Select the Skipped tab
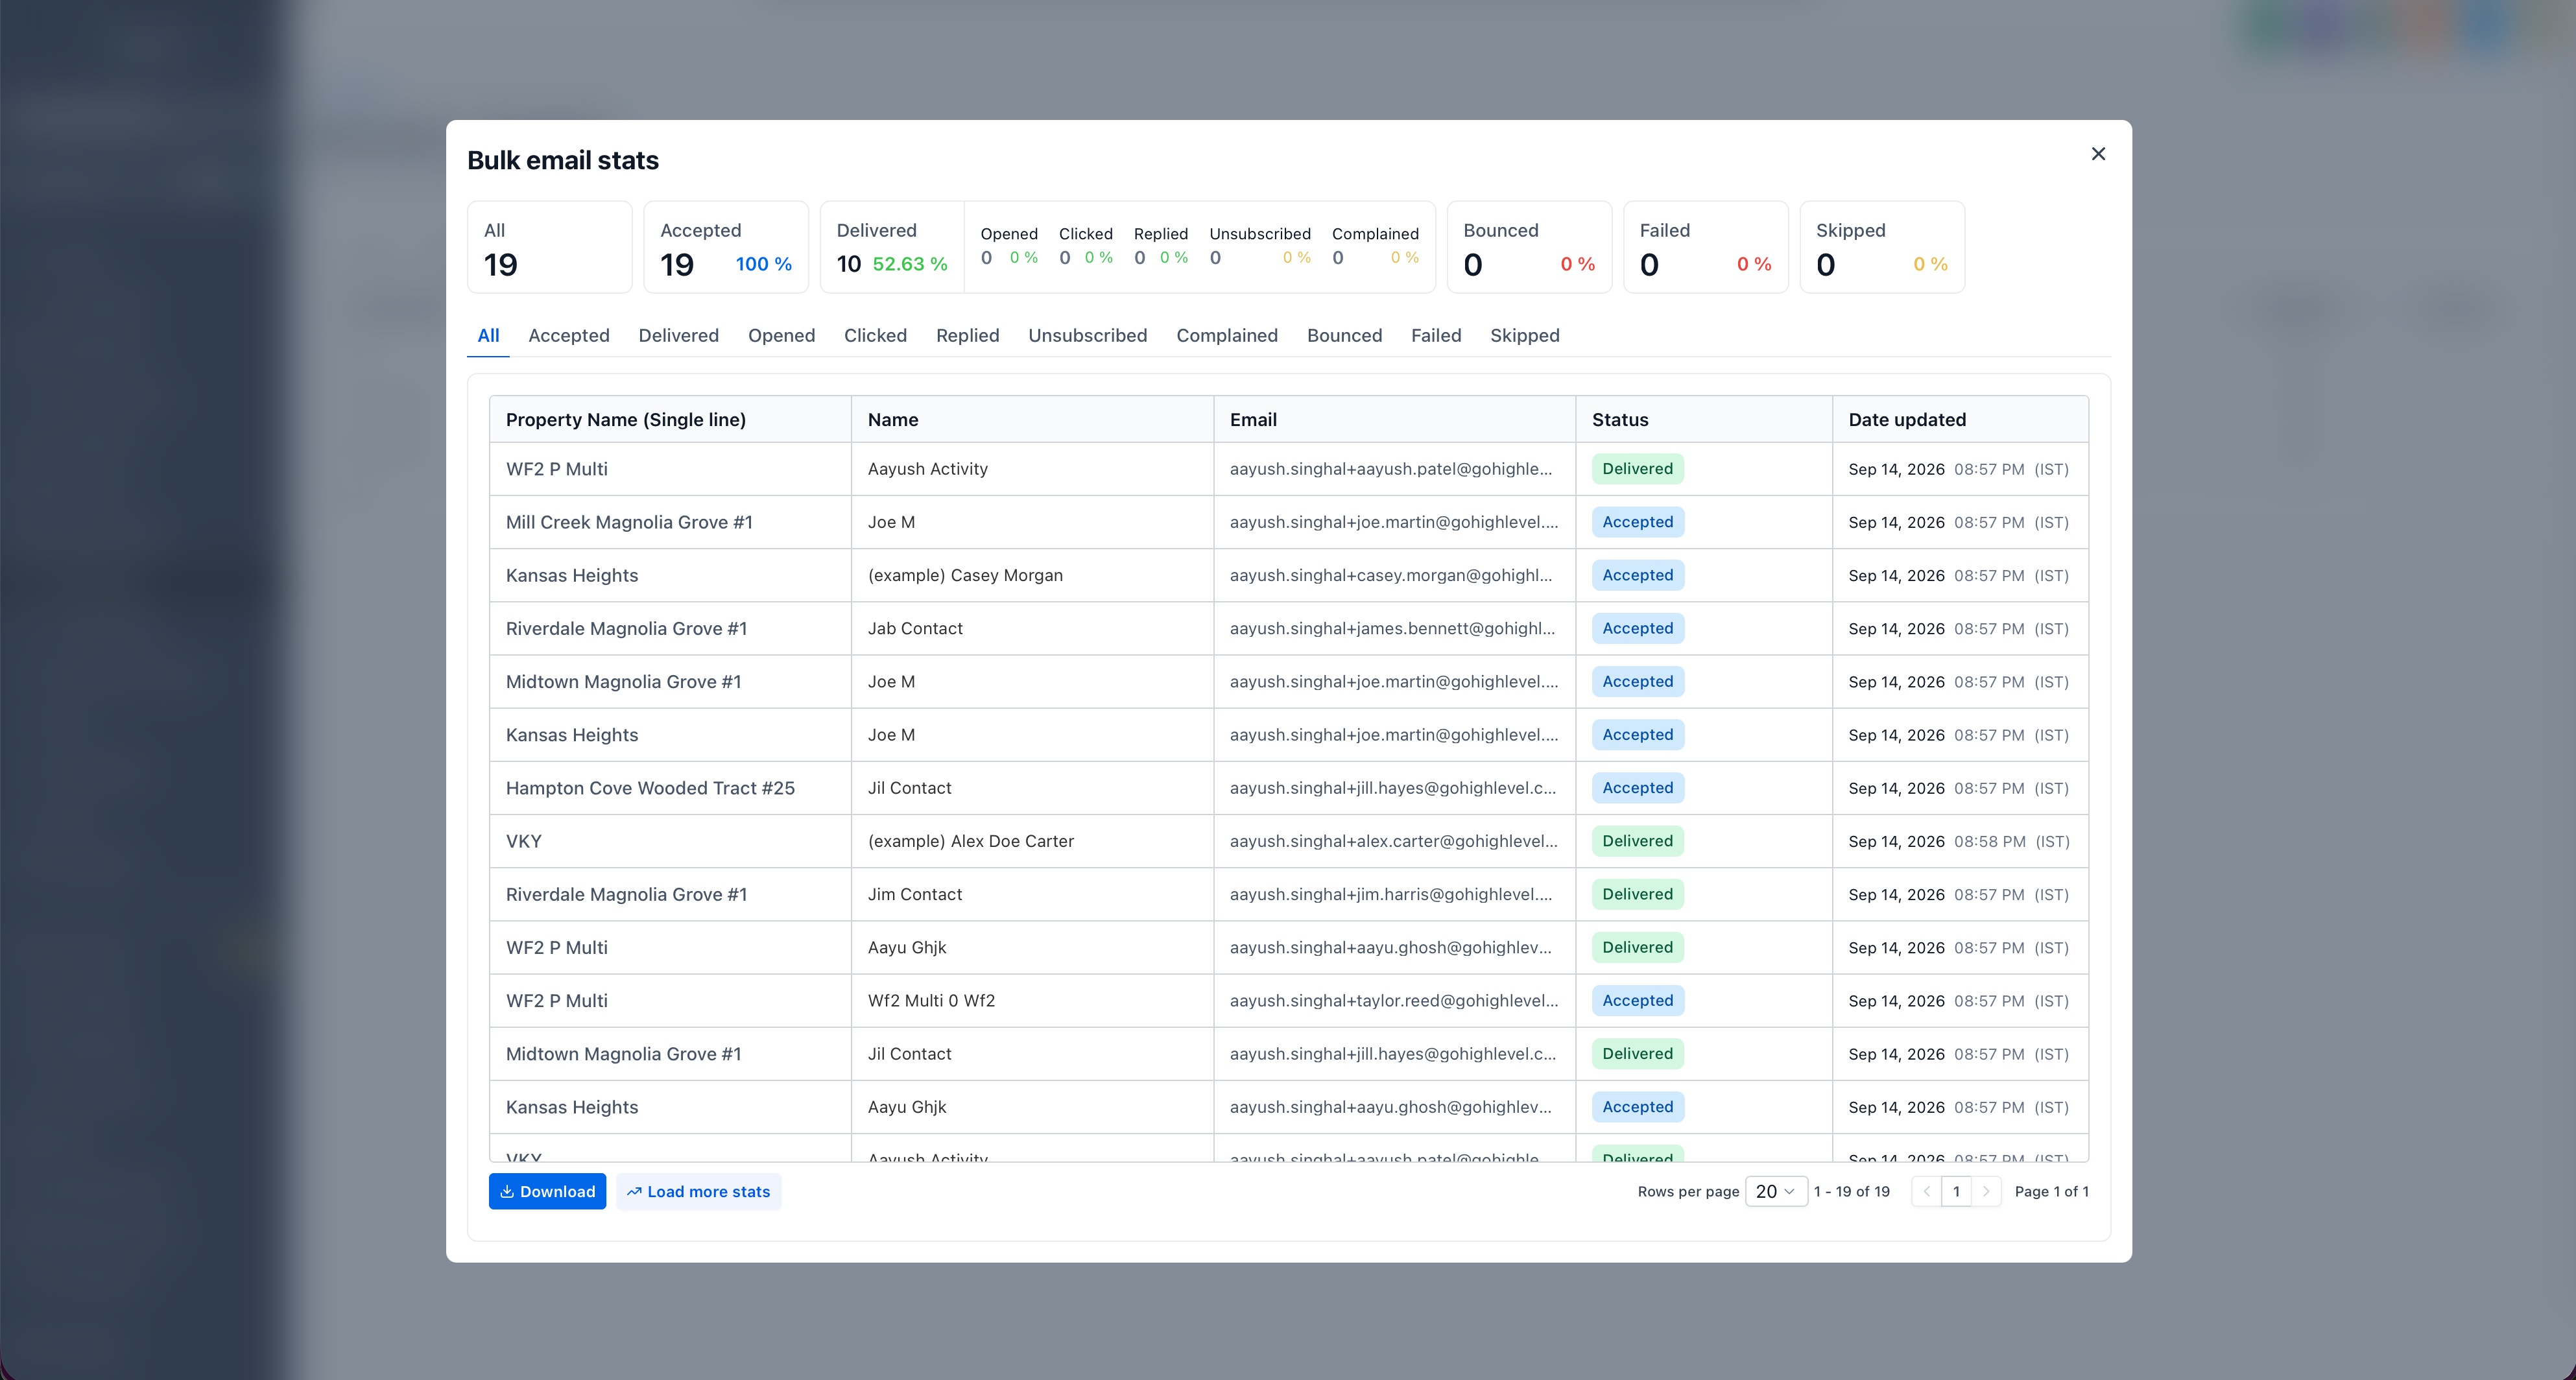The height and width of the screenshot is (1380, 2576). 1524,335
